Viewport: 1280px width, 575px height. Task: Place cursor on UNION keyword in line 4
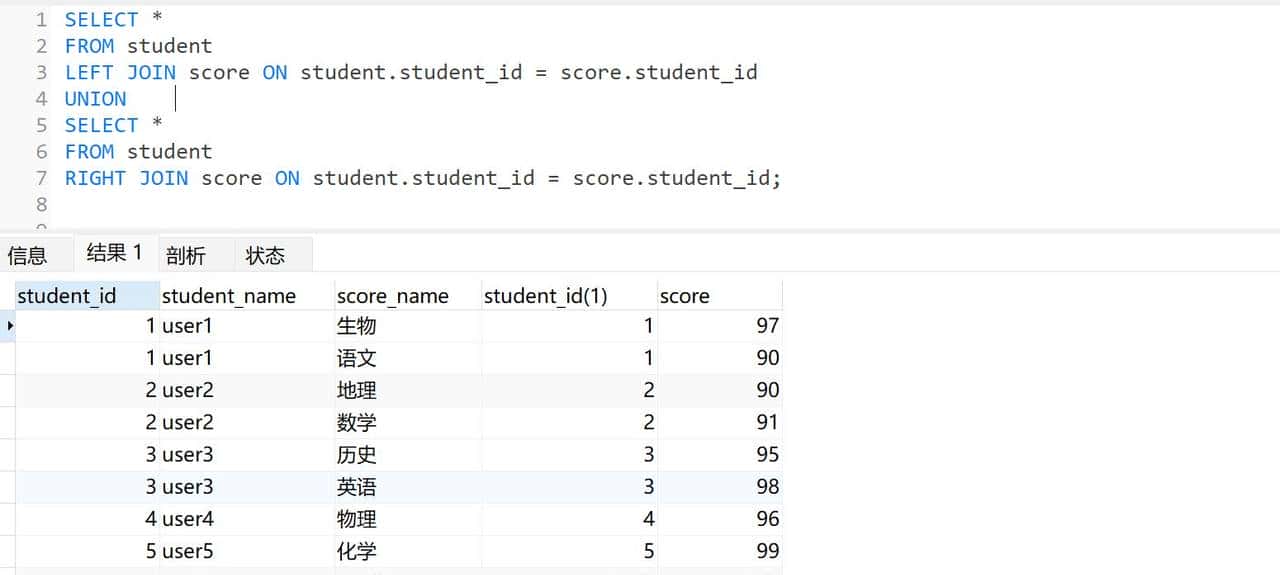(x=96, y=99)
